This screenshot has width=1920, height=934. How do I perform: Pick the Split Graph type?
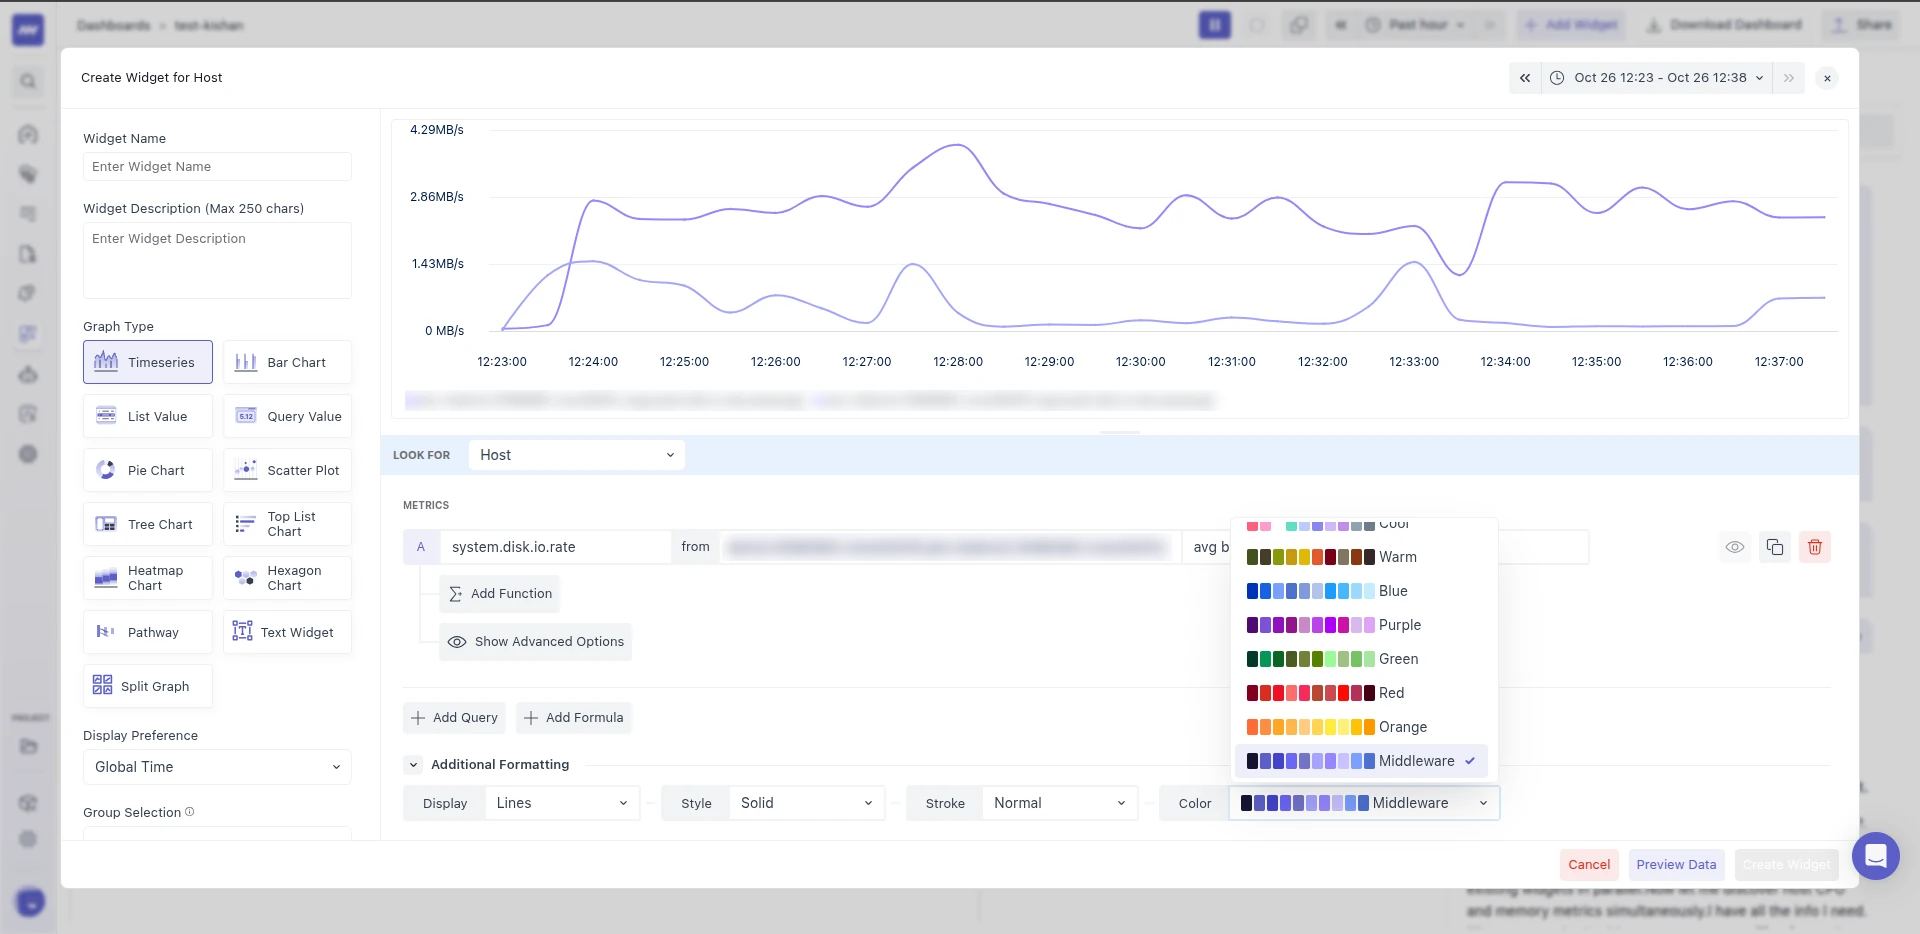click(x=148, y=686)
